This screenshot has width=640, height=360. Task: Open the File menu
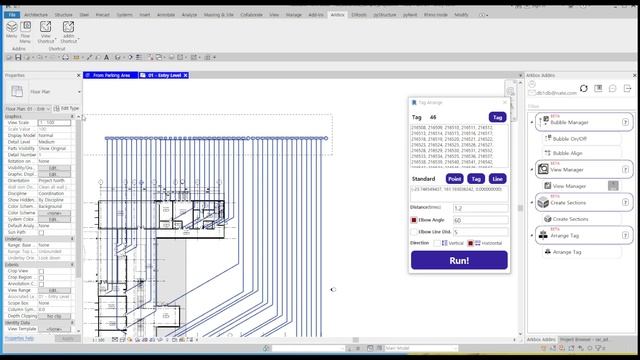coord(12,15)
